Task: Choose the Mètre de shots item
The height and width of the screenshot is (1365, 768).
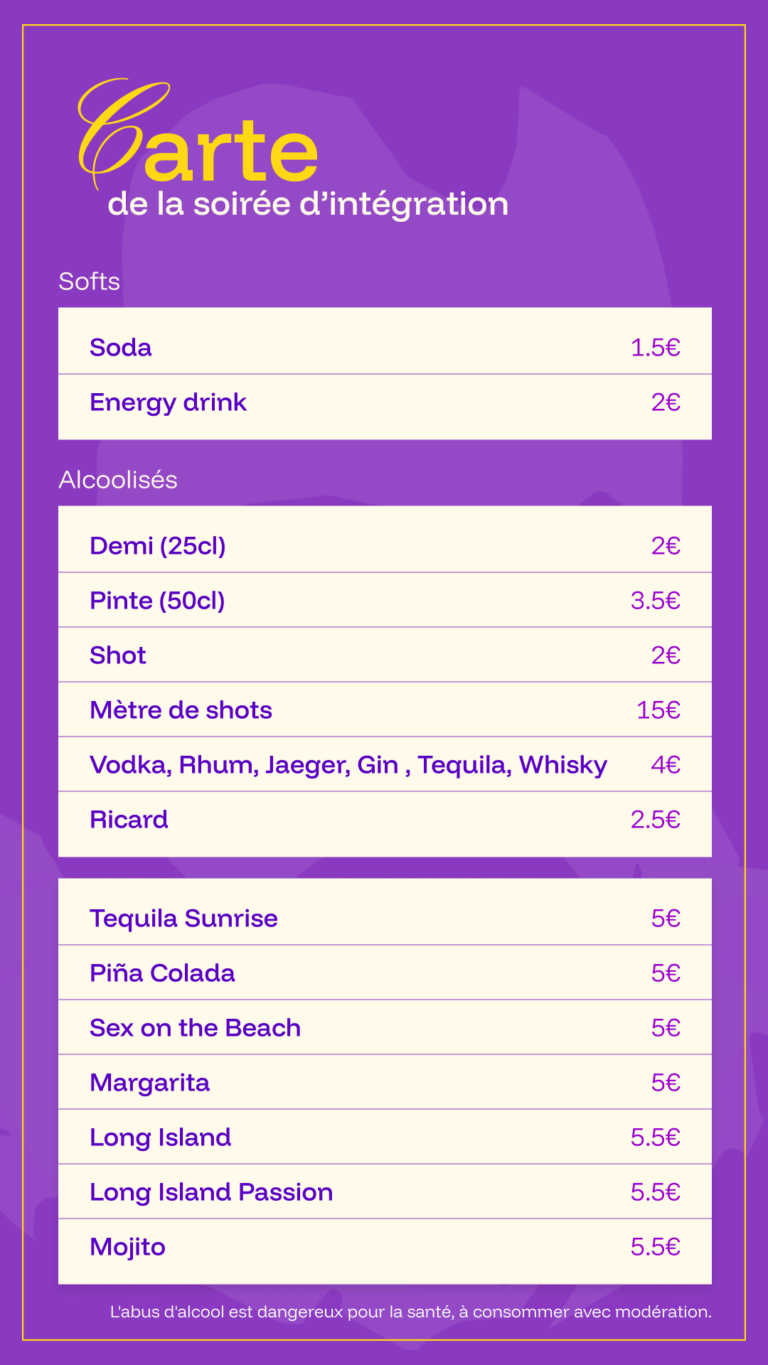Action: (181, 711)
